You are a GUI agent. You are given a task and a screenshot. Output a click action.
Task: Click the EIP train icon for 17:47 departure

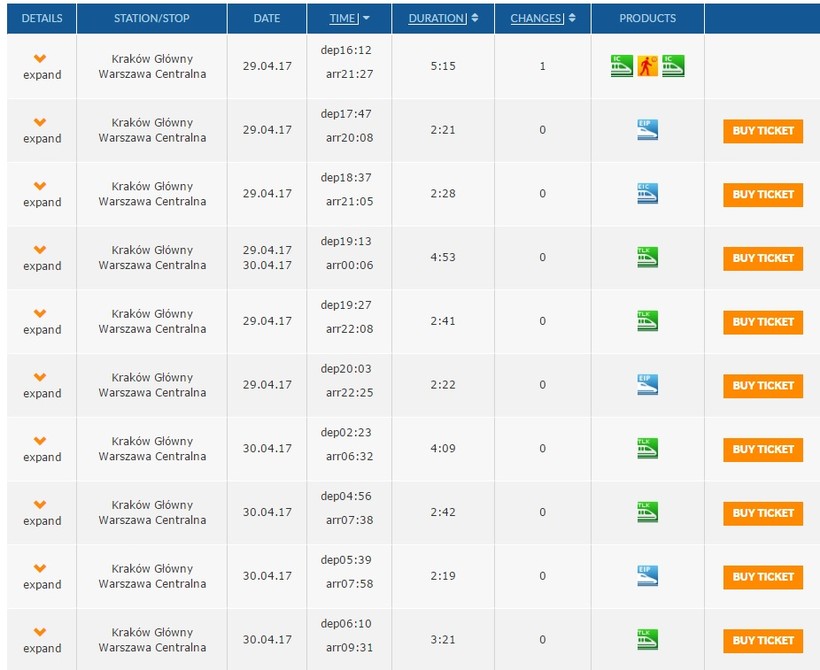click(x=647, y=129)
